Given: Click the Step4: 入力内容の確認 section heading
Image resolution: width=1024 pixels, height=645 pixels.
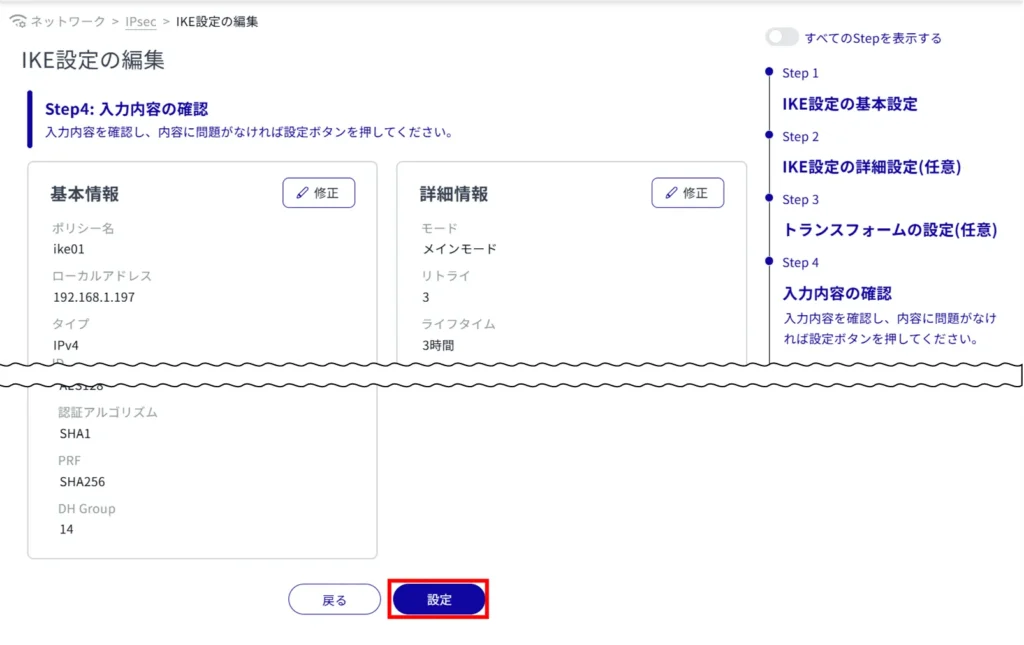Looking at the screenshot, I should tap(126, 109).
